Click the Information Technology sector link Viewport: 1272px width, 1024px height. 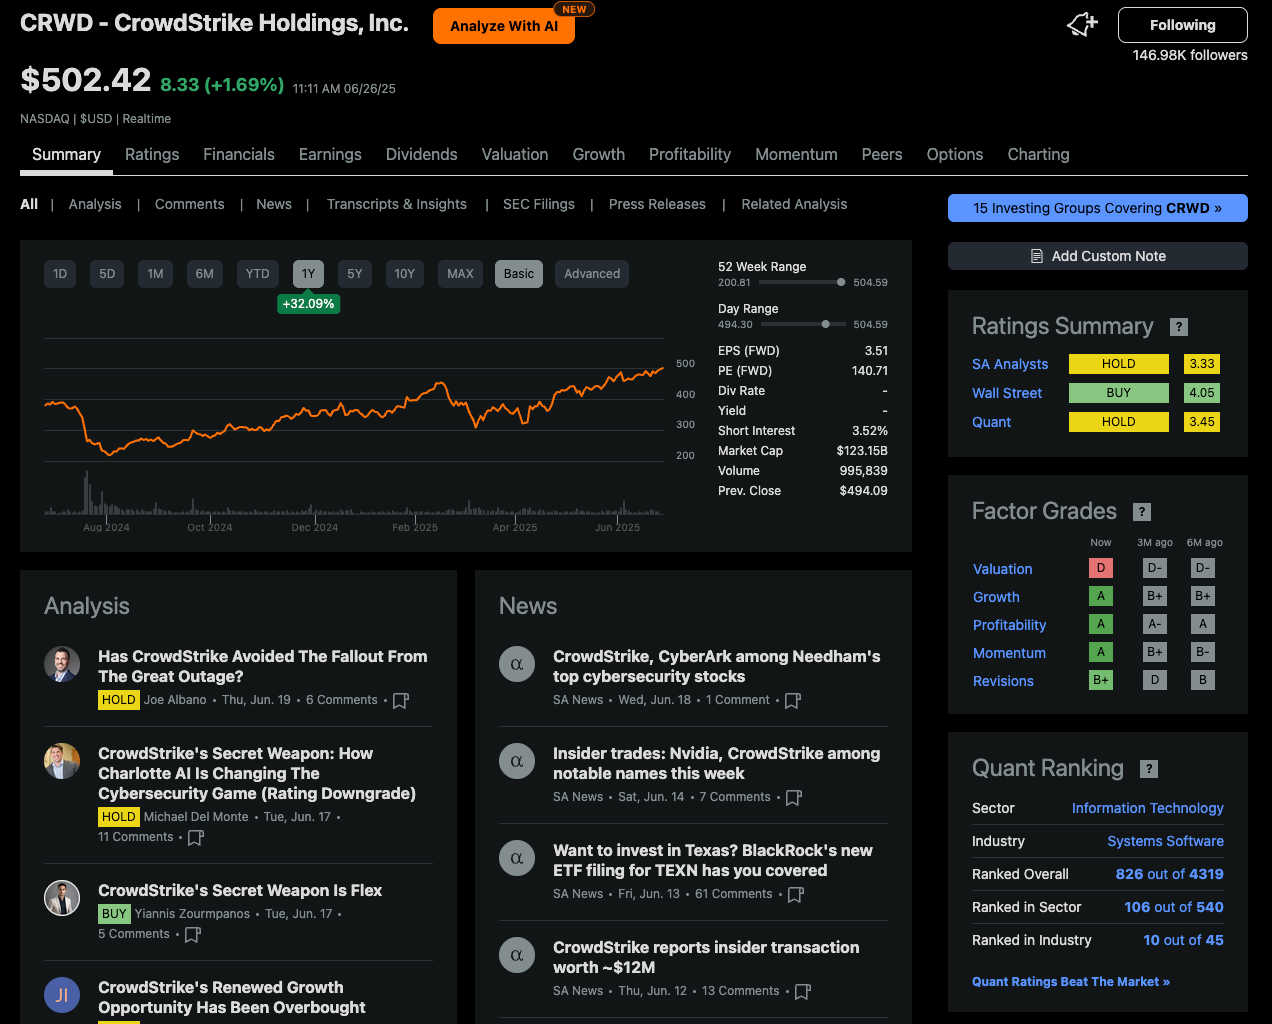click(x=1148, y=808)
